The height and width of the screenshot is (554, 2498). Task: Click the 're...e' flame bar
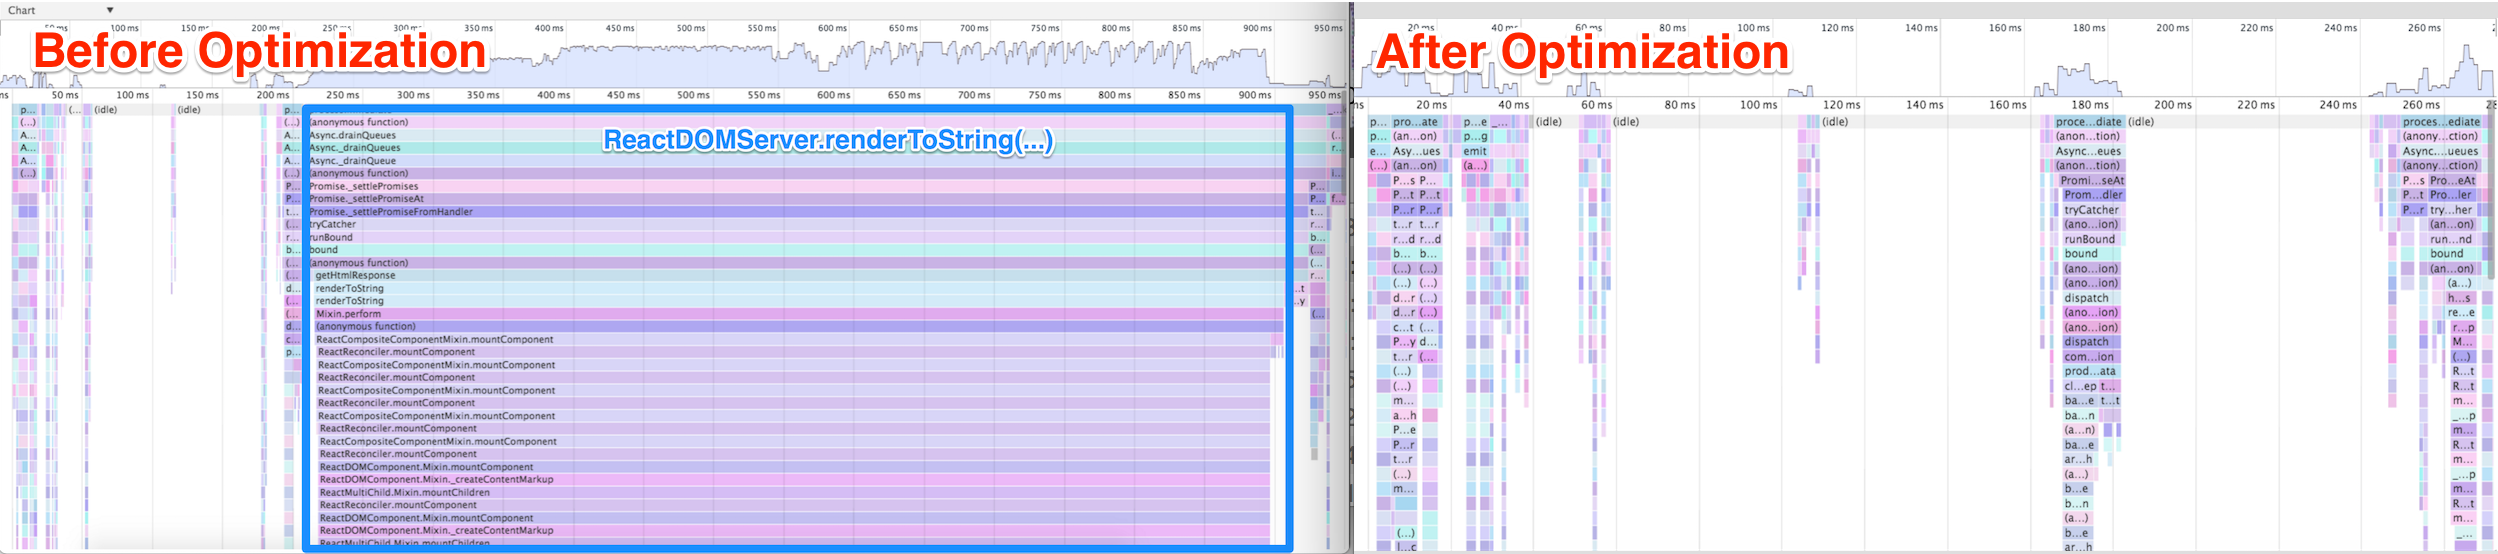(x=2461, y=313)
